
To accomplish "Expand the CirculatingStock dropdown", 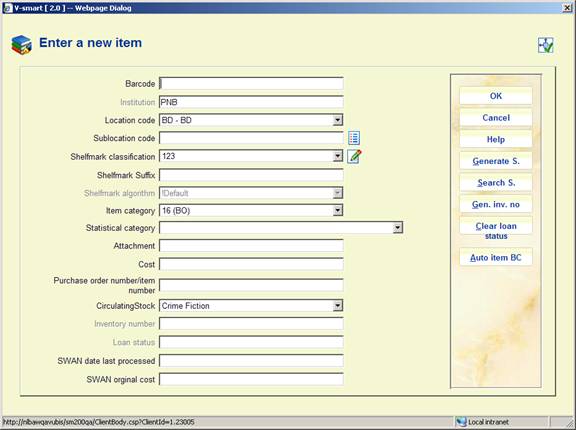I will 337,306.
